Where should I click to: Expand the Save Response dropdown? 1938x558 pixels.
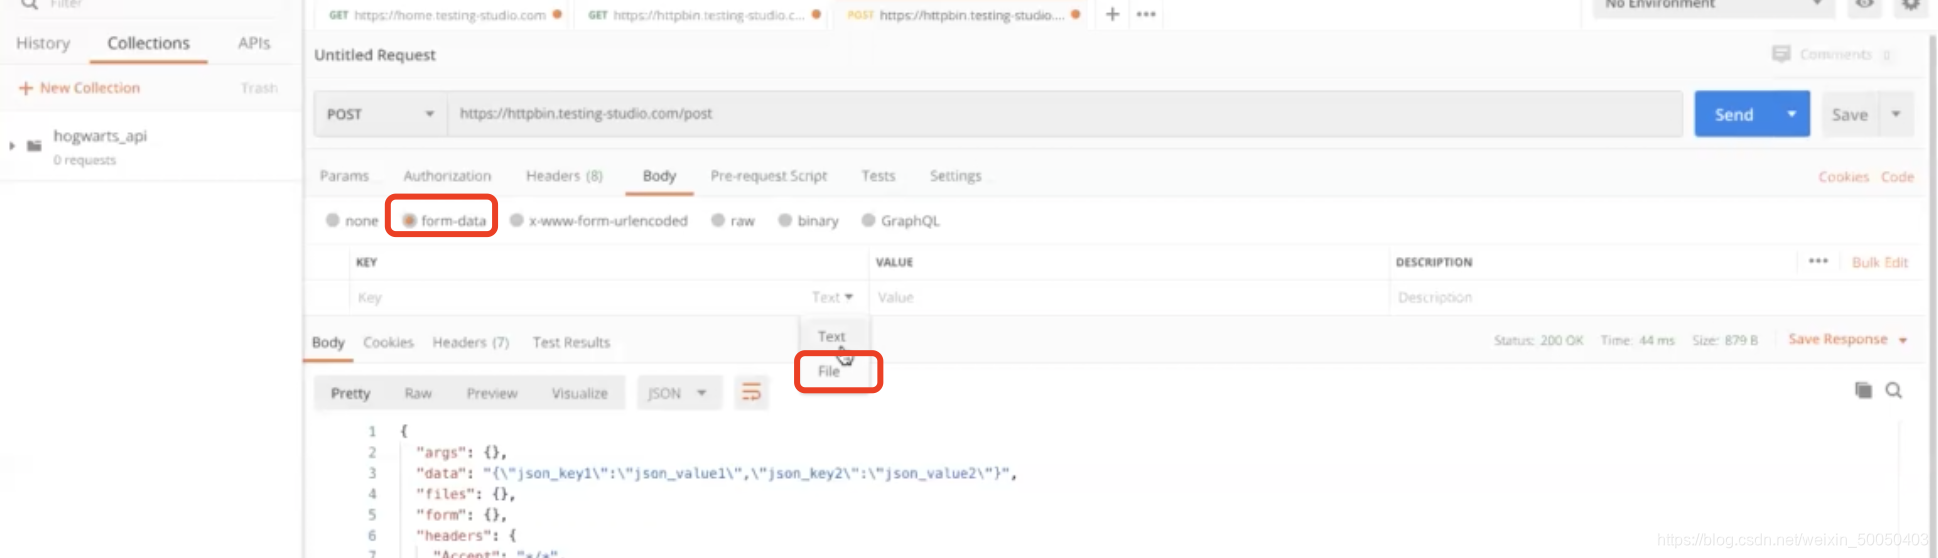(x=1903, y=340)
